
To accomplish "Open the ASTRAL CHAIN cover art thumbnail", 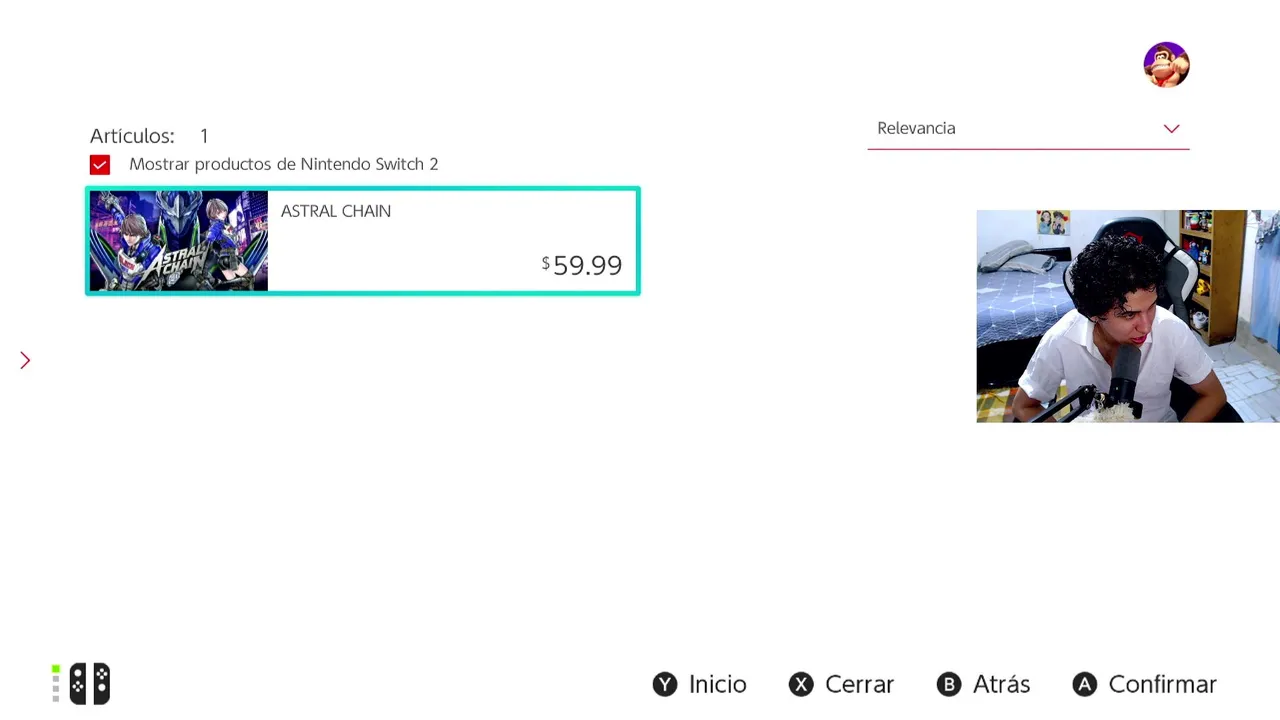I will point(179,241).
